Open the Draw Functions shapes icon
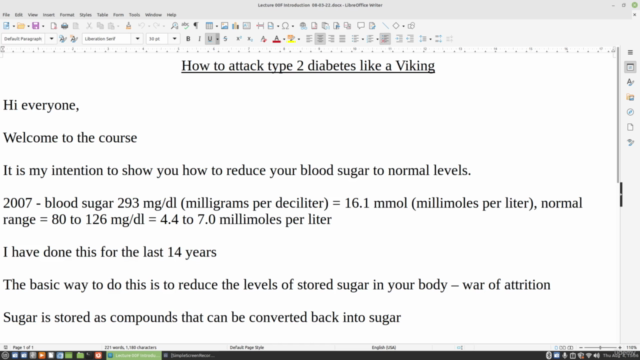This screenshot has height=360, width=640. click(411, 26)
